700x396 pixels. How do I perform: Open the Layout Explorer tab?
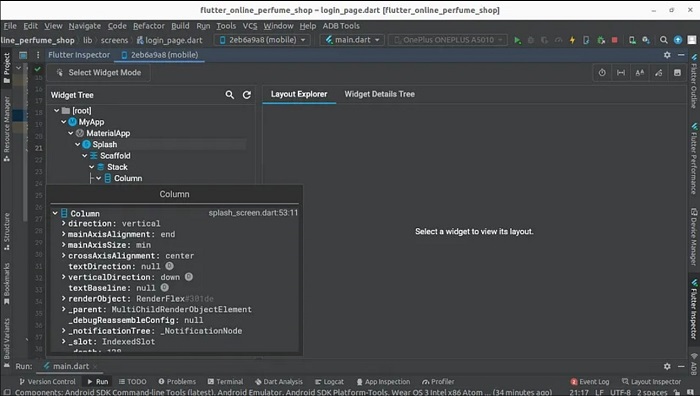coord(299,94)
